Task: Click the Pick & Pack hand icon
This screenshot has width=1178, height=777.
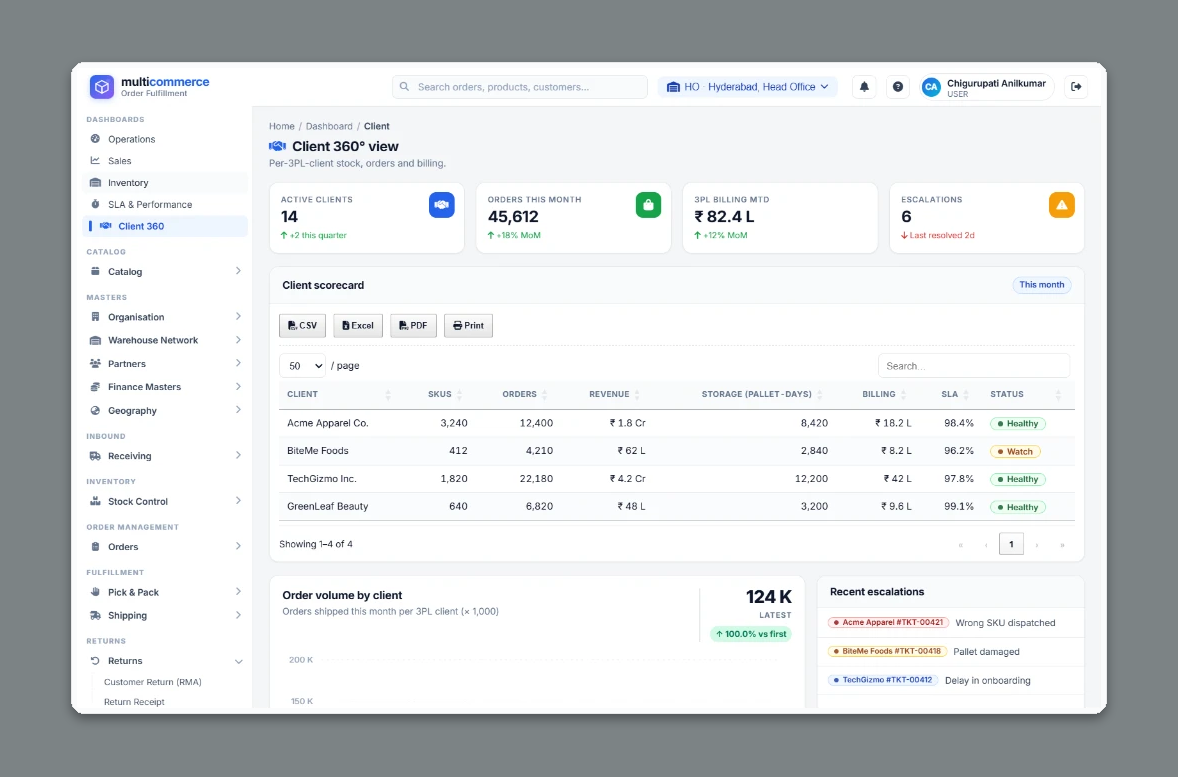Action: [x=95, y=592]
